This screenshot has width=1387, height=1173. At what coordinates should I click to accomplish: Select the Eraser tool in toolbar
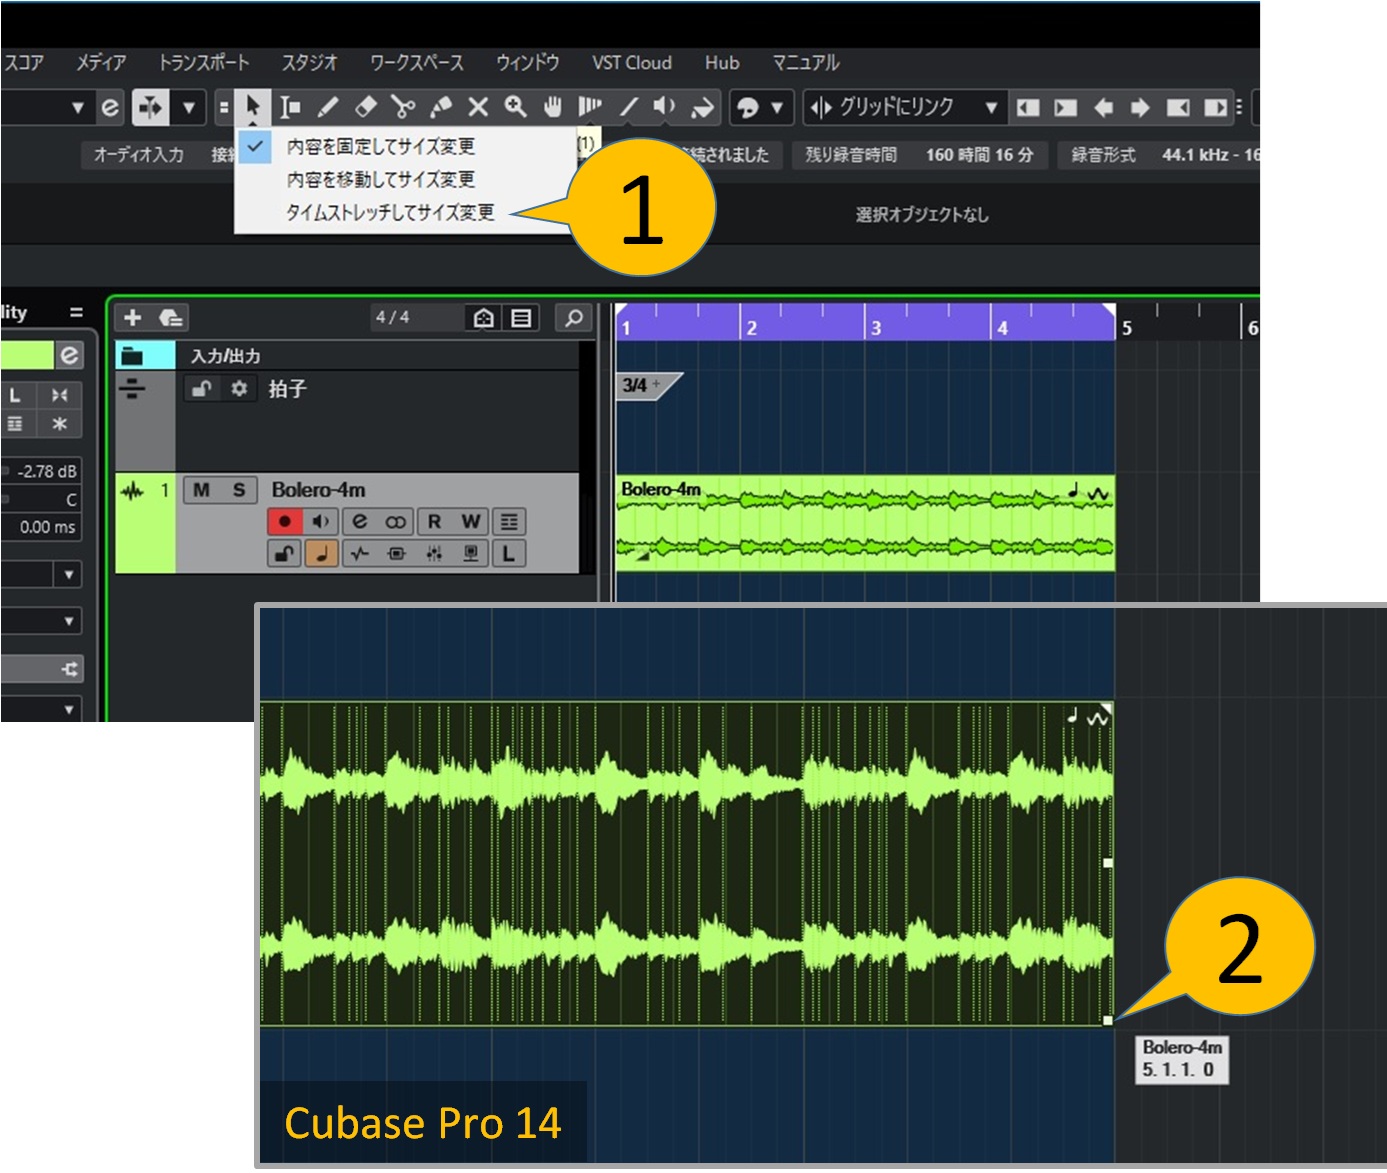(x=366, y=107)
